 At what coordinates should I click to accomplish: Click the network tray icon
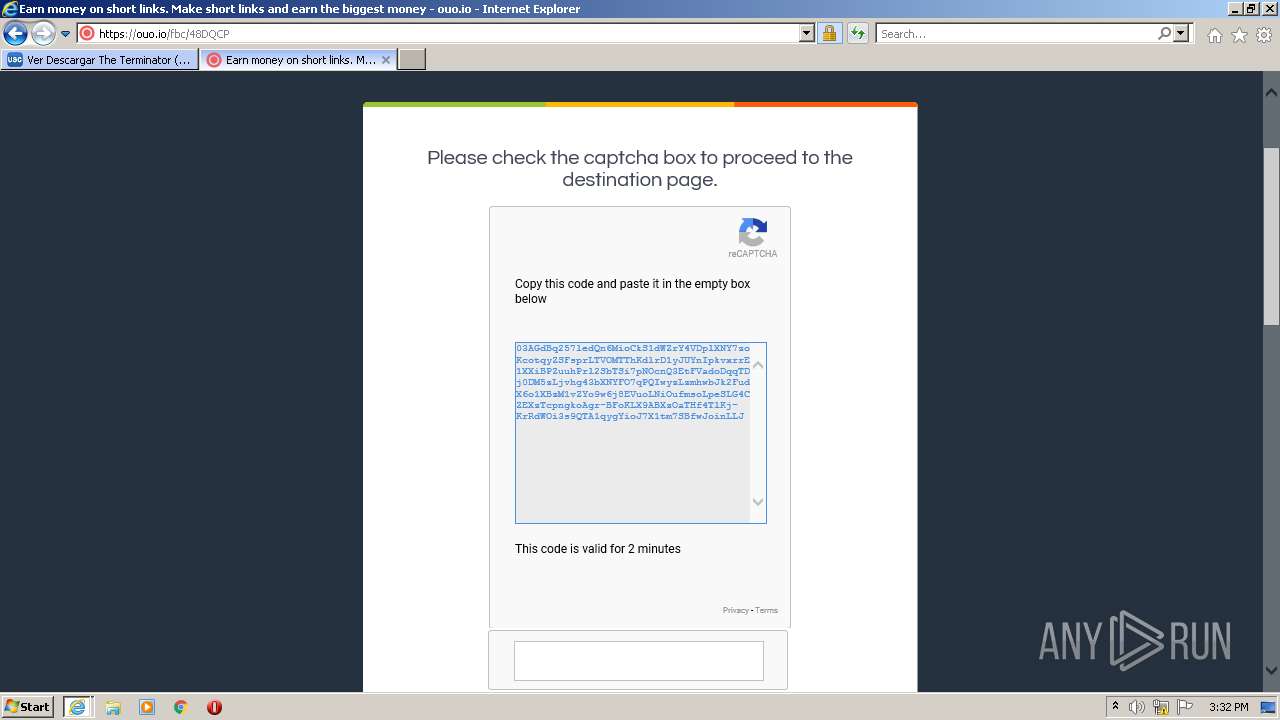point(1161,707)
